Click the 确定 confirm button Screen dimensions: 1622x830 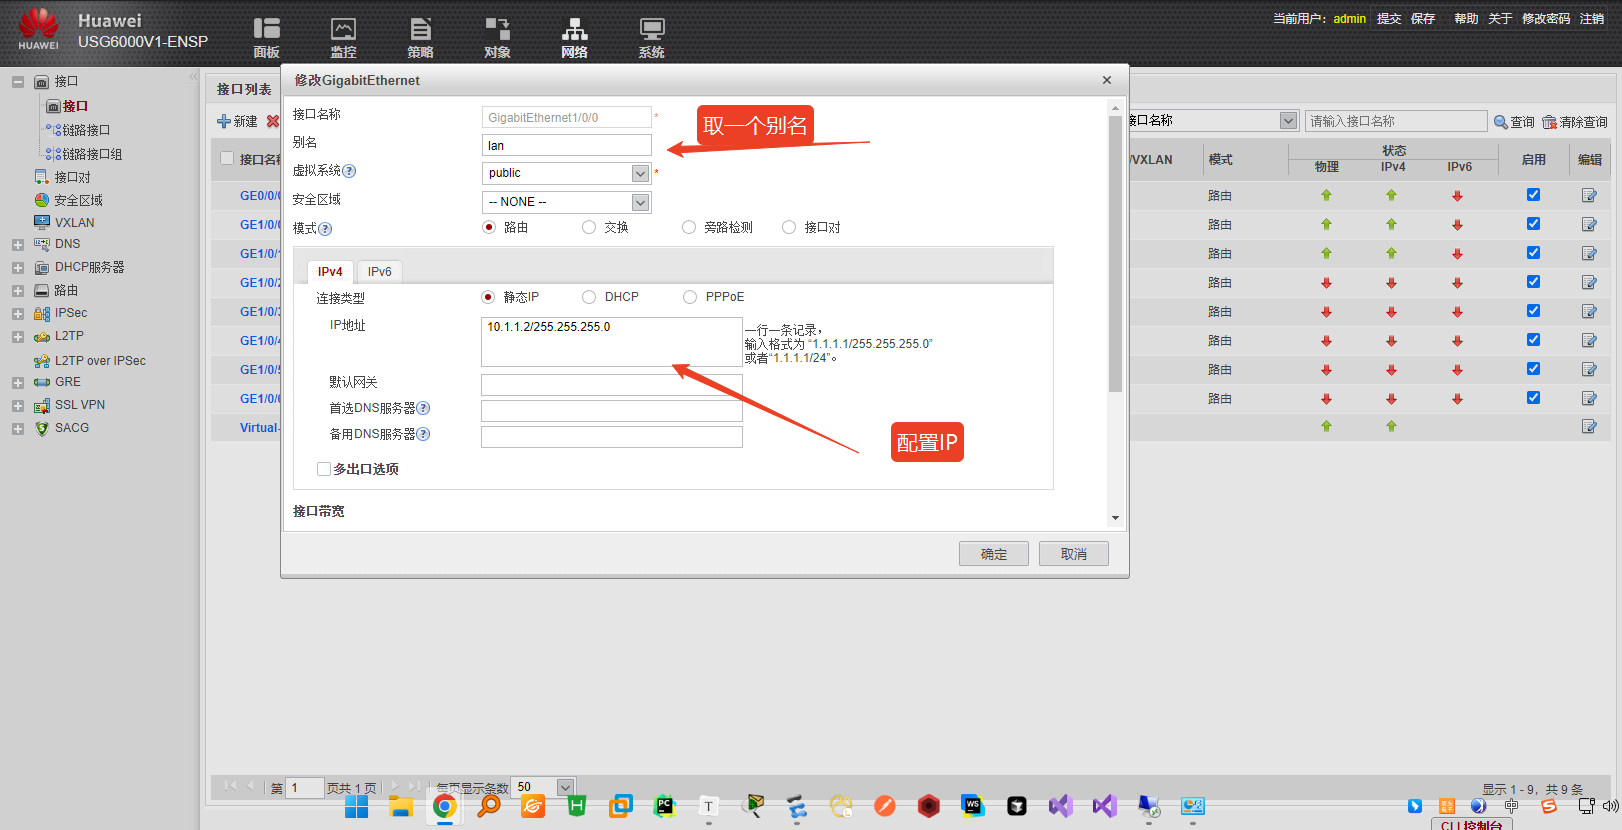(x=994, y=554)
